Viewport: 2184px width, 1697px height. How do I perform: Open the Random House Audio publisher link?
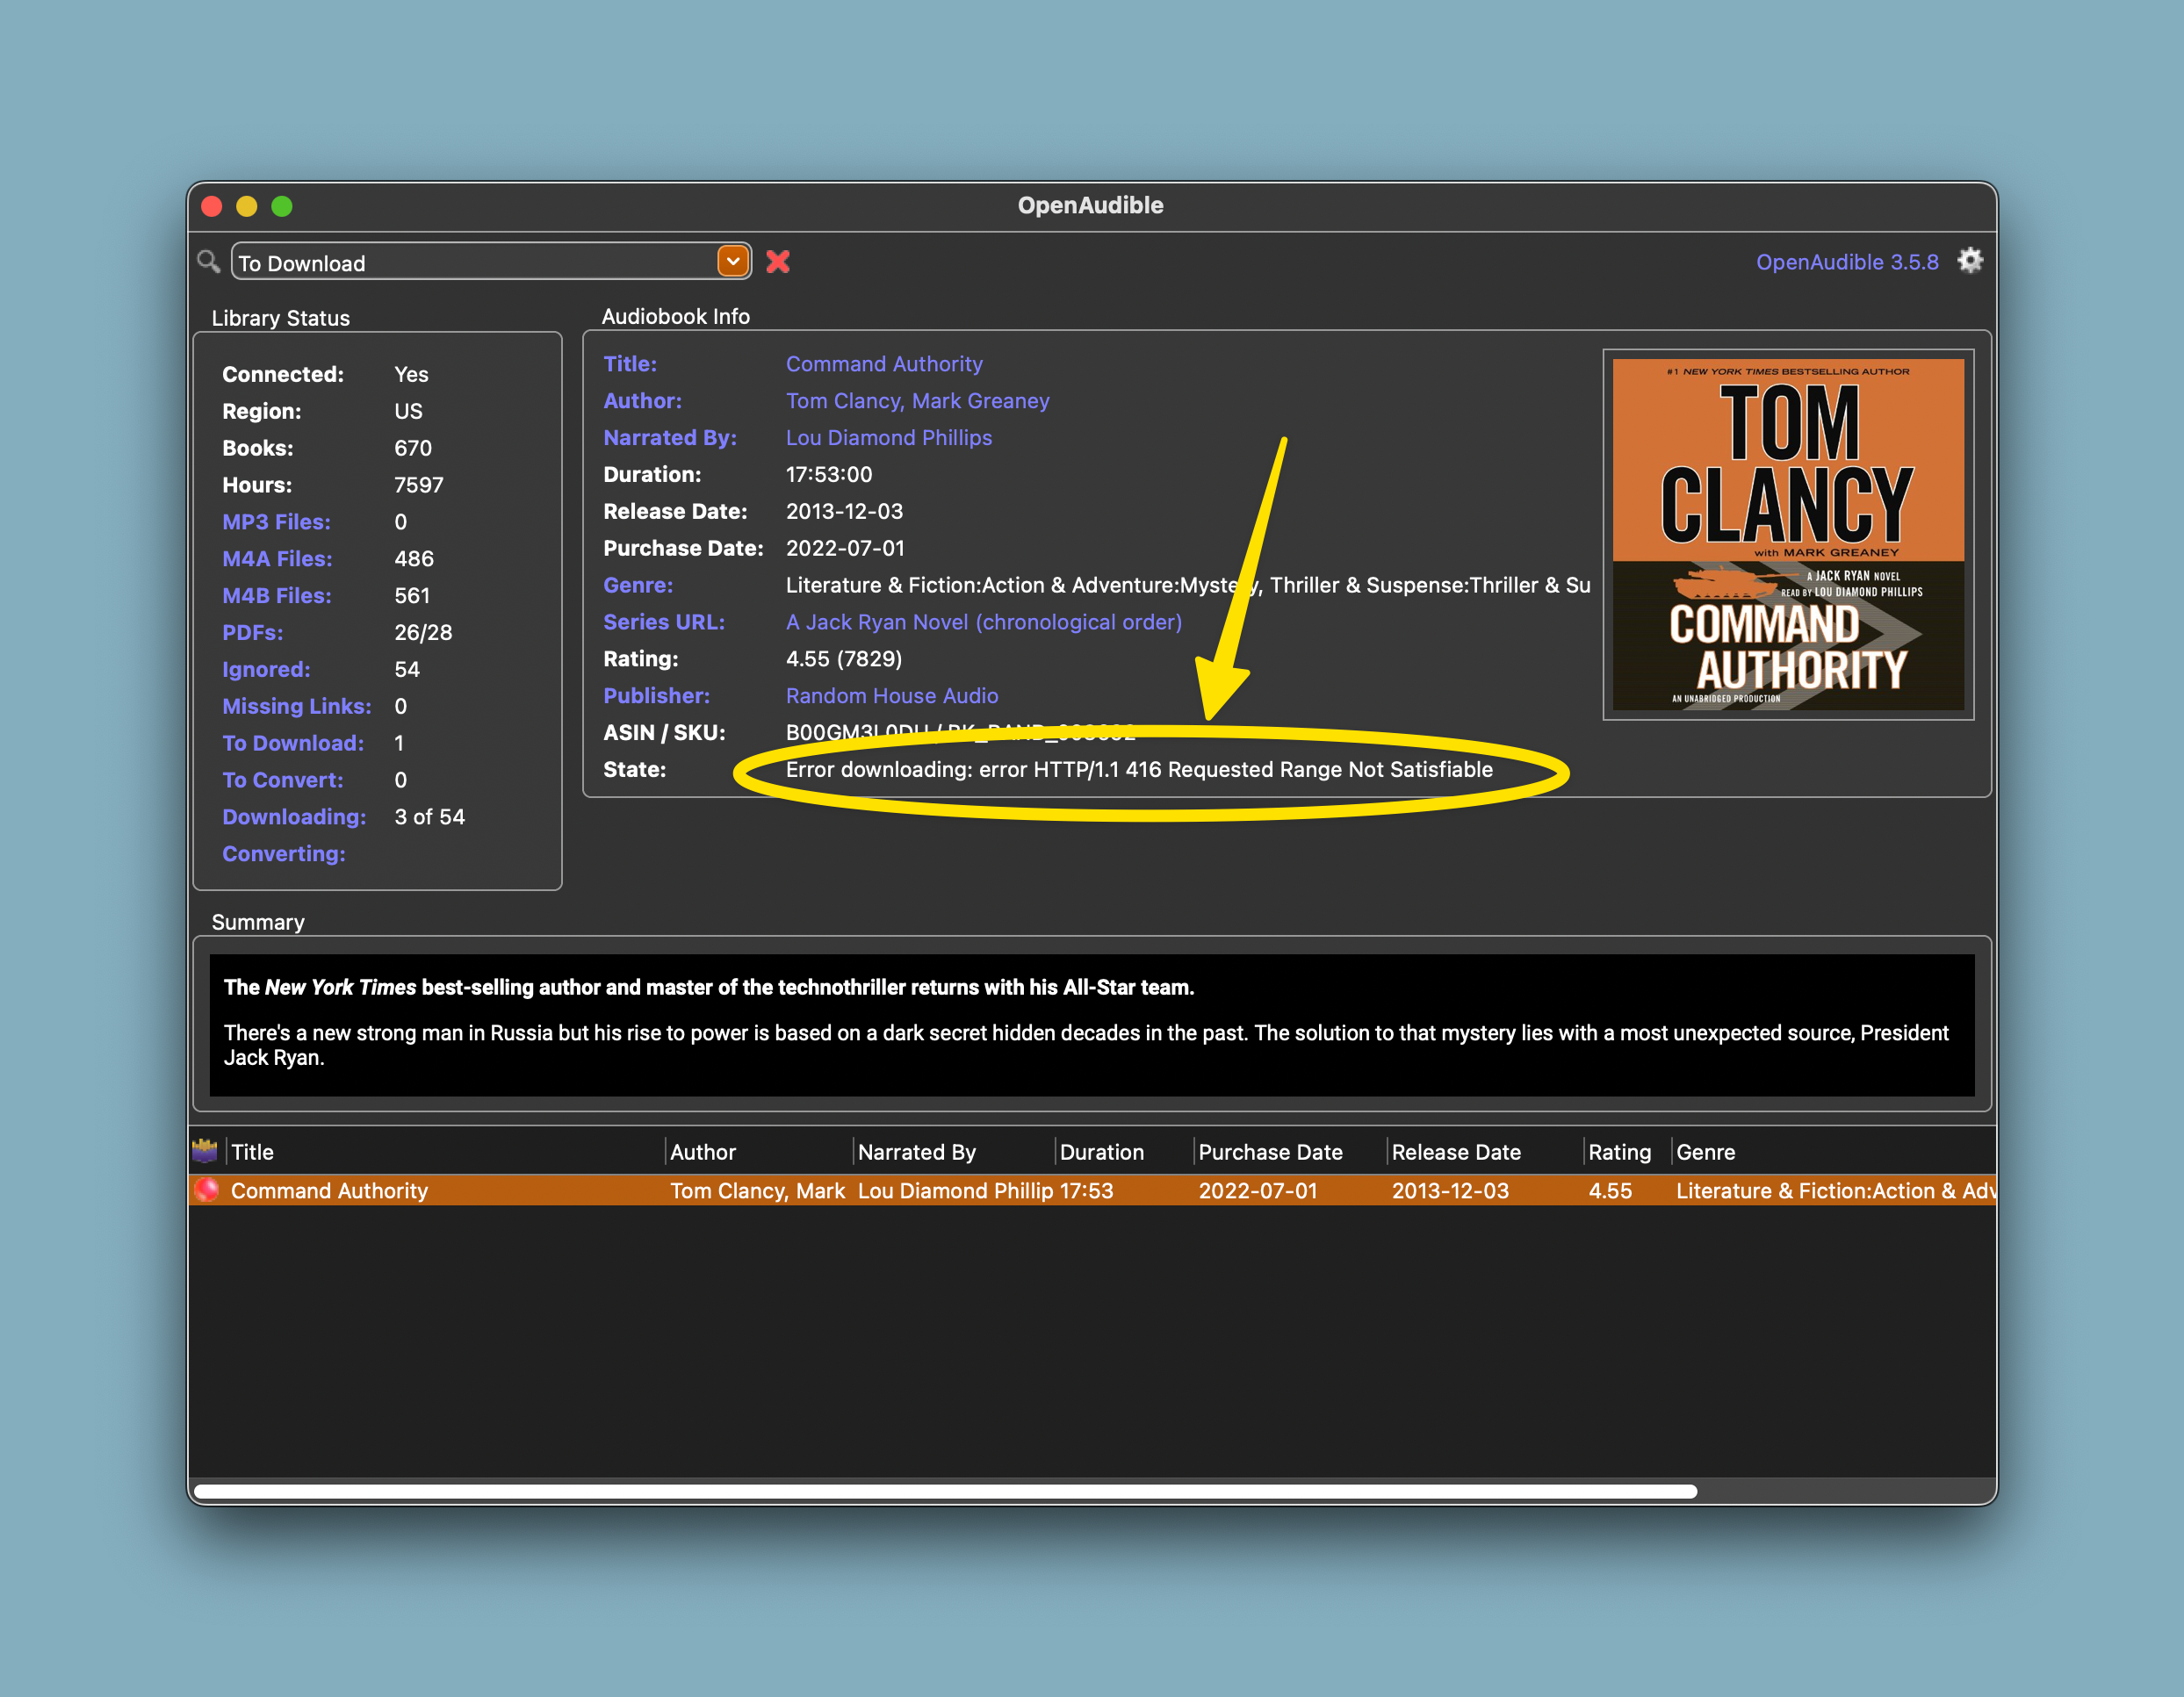[891, 695]
